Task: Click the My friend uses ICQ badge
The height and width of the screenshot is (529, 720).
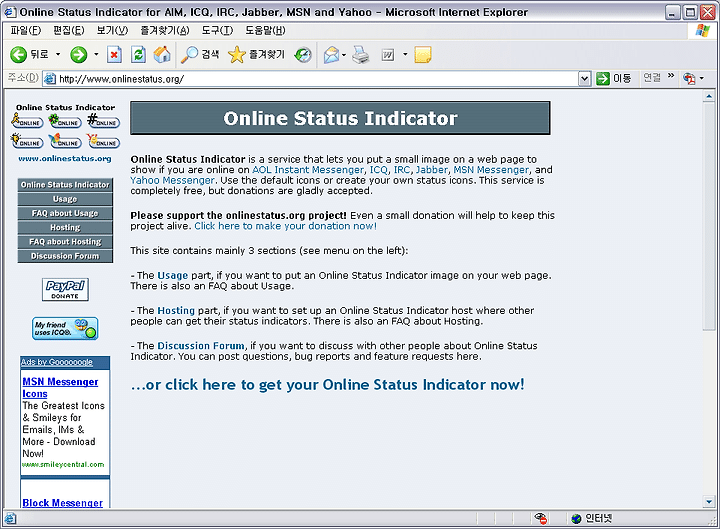Action: pos(65,328)
